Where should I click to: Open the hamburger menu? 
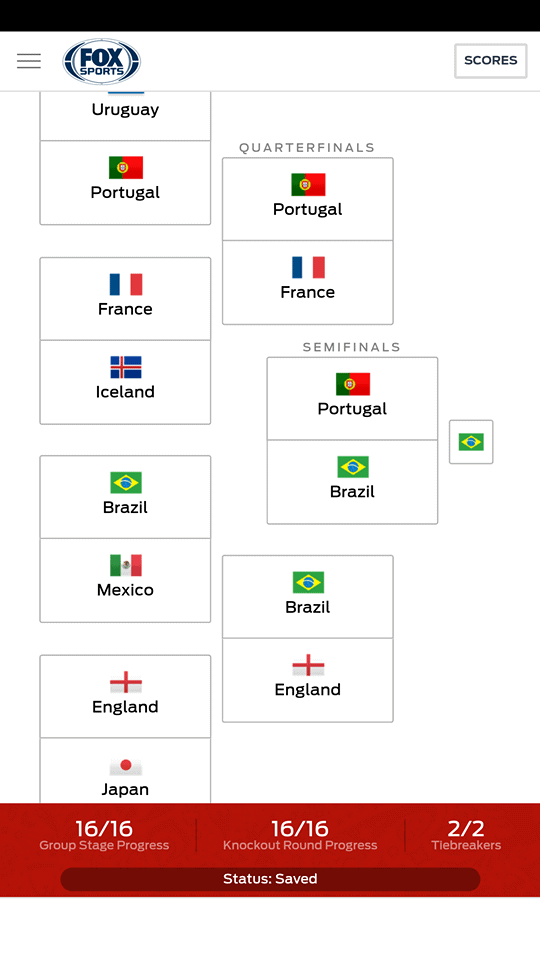pyautogui.click(x=29, y=61)
